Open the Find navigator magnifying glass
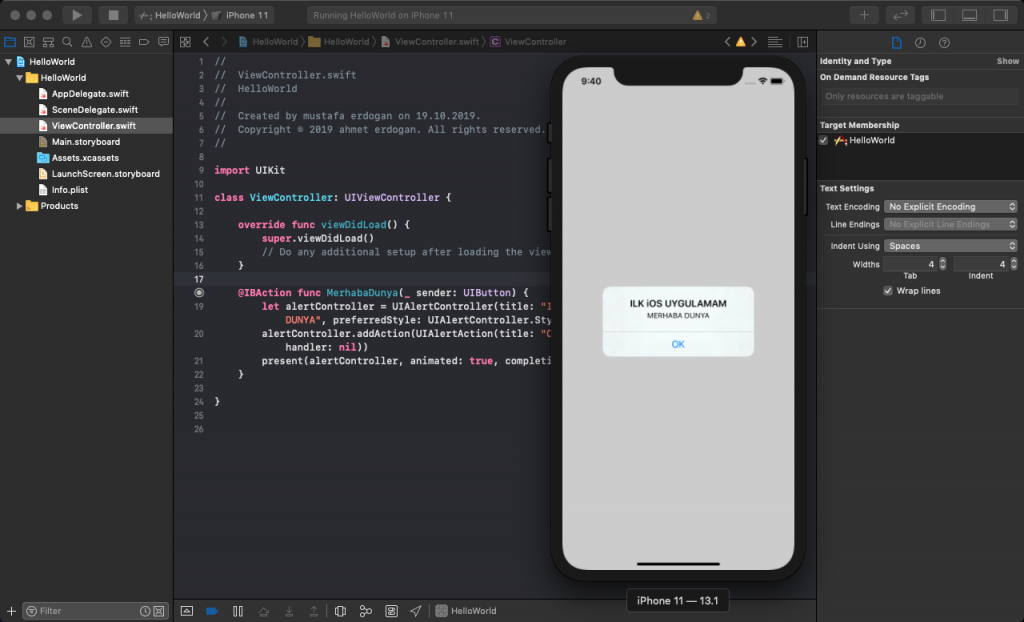This screenshot has width=1024, height=622. coord(66,42)
